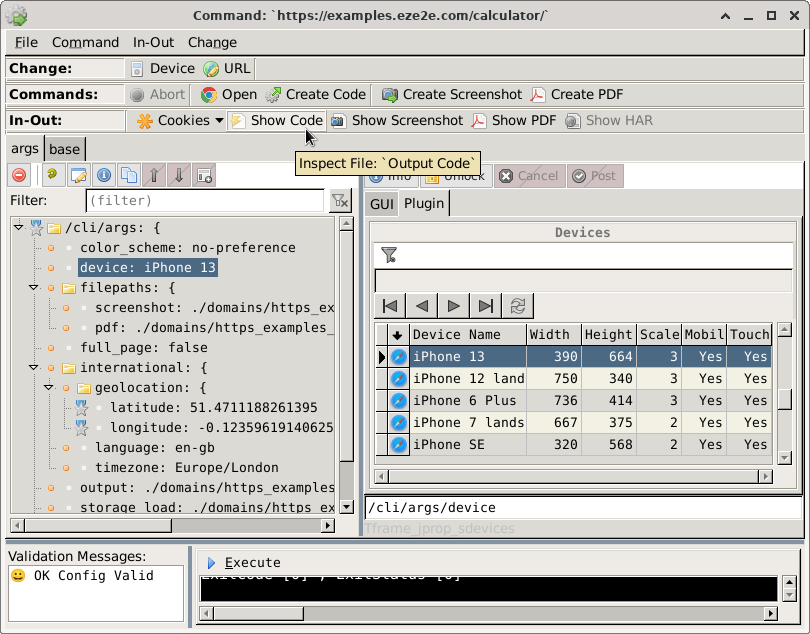Click Create Screenshot
Screen dimensions: 810x634
pyautogui.click(x=452, y=95)
